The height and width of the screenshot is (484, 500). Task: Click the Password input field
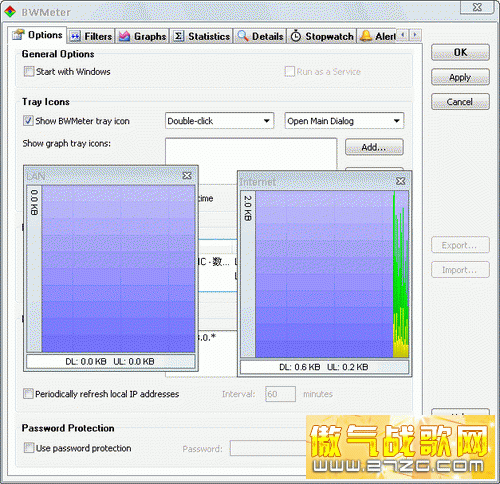coord(268,448)
